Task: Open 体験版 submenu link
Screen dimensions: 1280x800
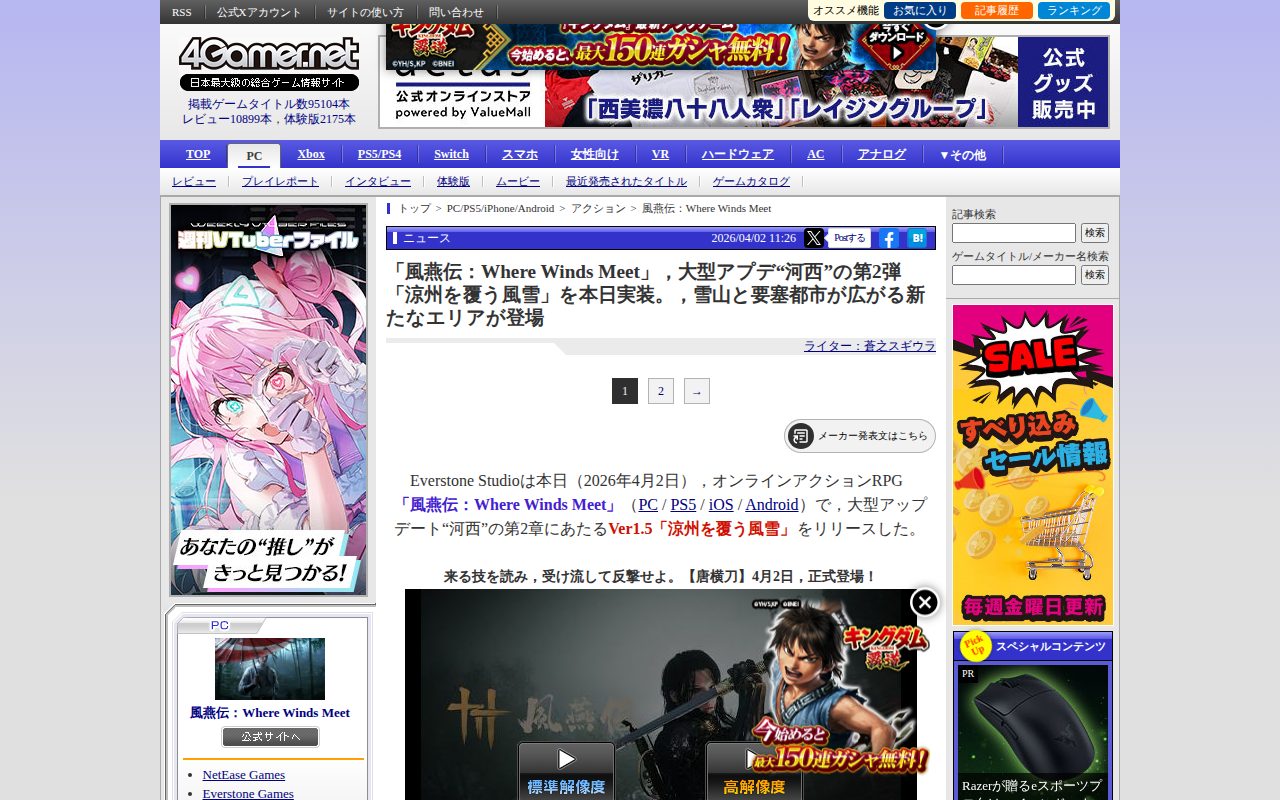Action: click(x=453, y=181)
